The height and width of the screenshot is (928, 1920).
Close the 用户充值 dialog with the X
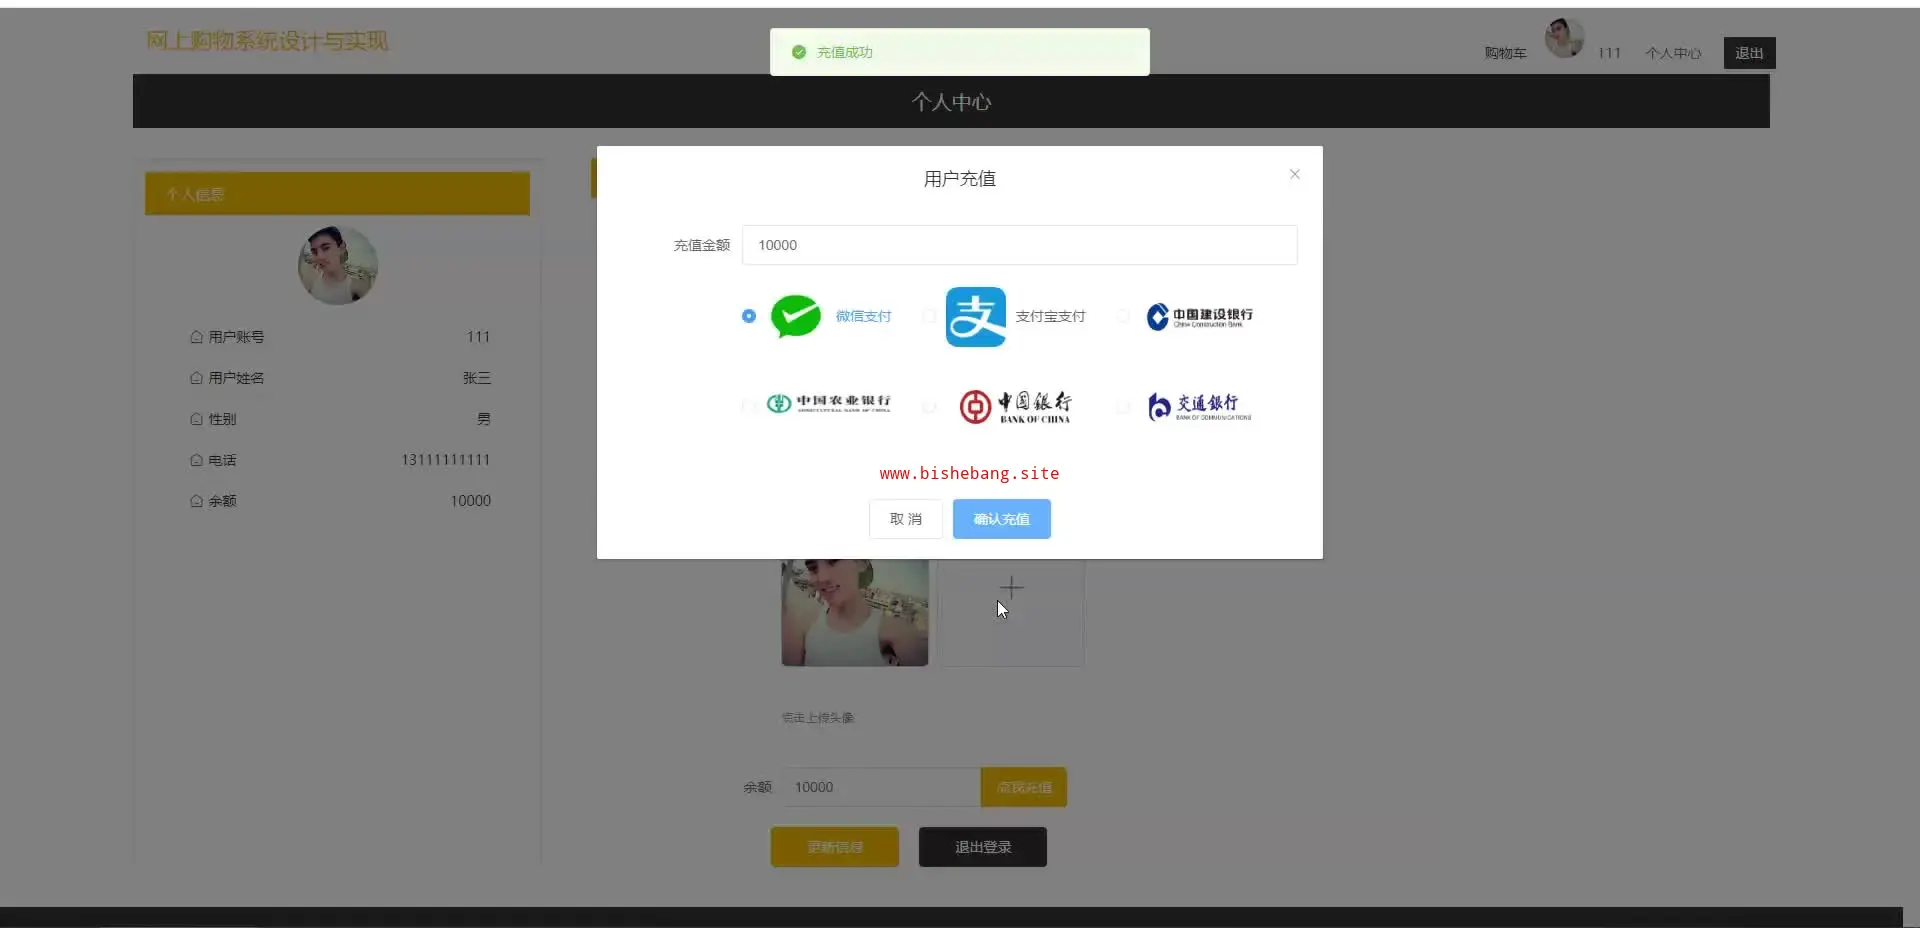(1294, 174)
